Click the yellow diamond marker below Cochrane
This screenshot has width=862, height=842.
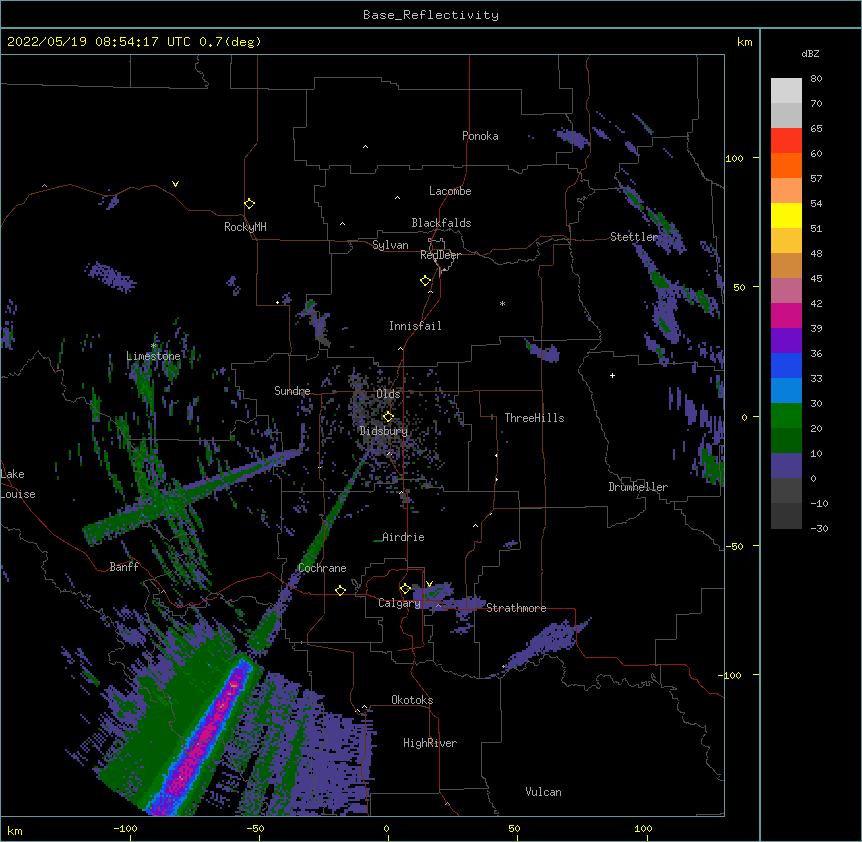[340, 590]
